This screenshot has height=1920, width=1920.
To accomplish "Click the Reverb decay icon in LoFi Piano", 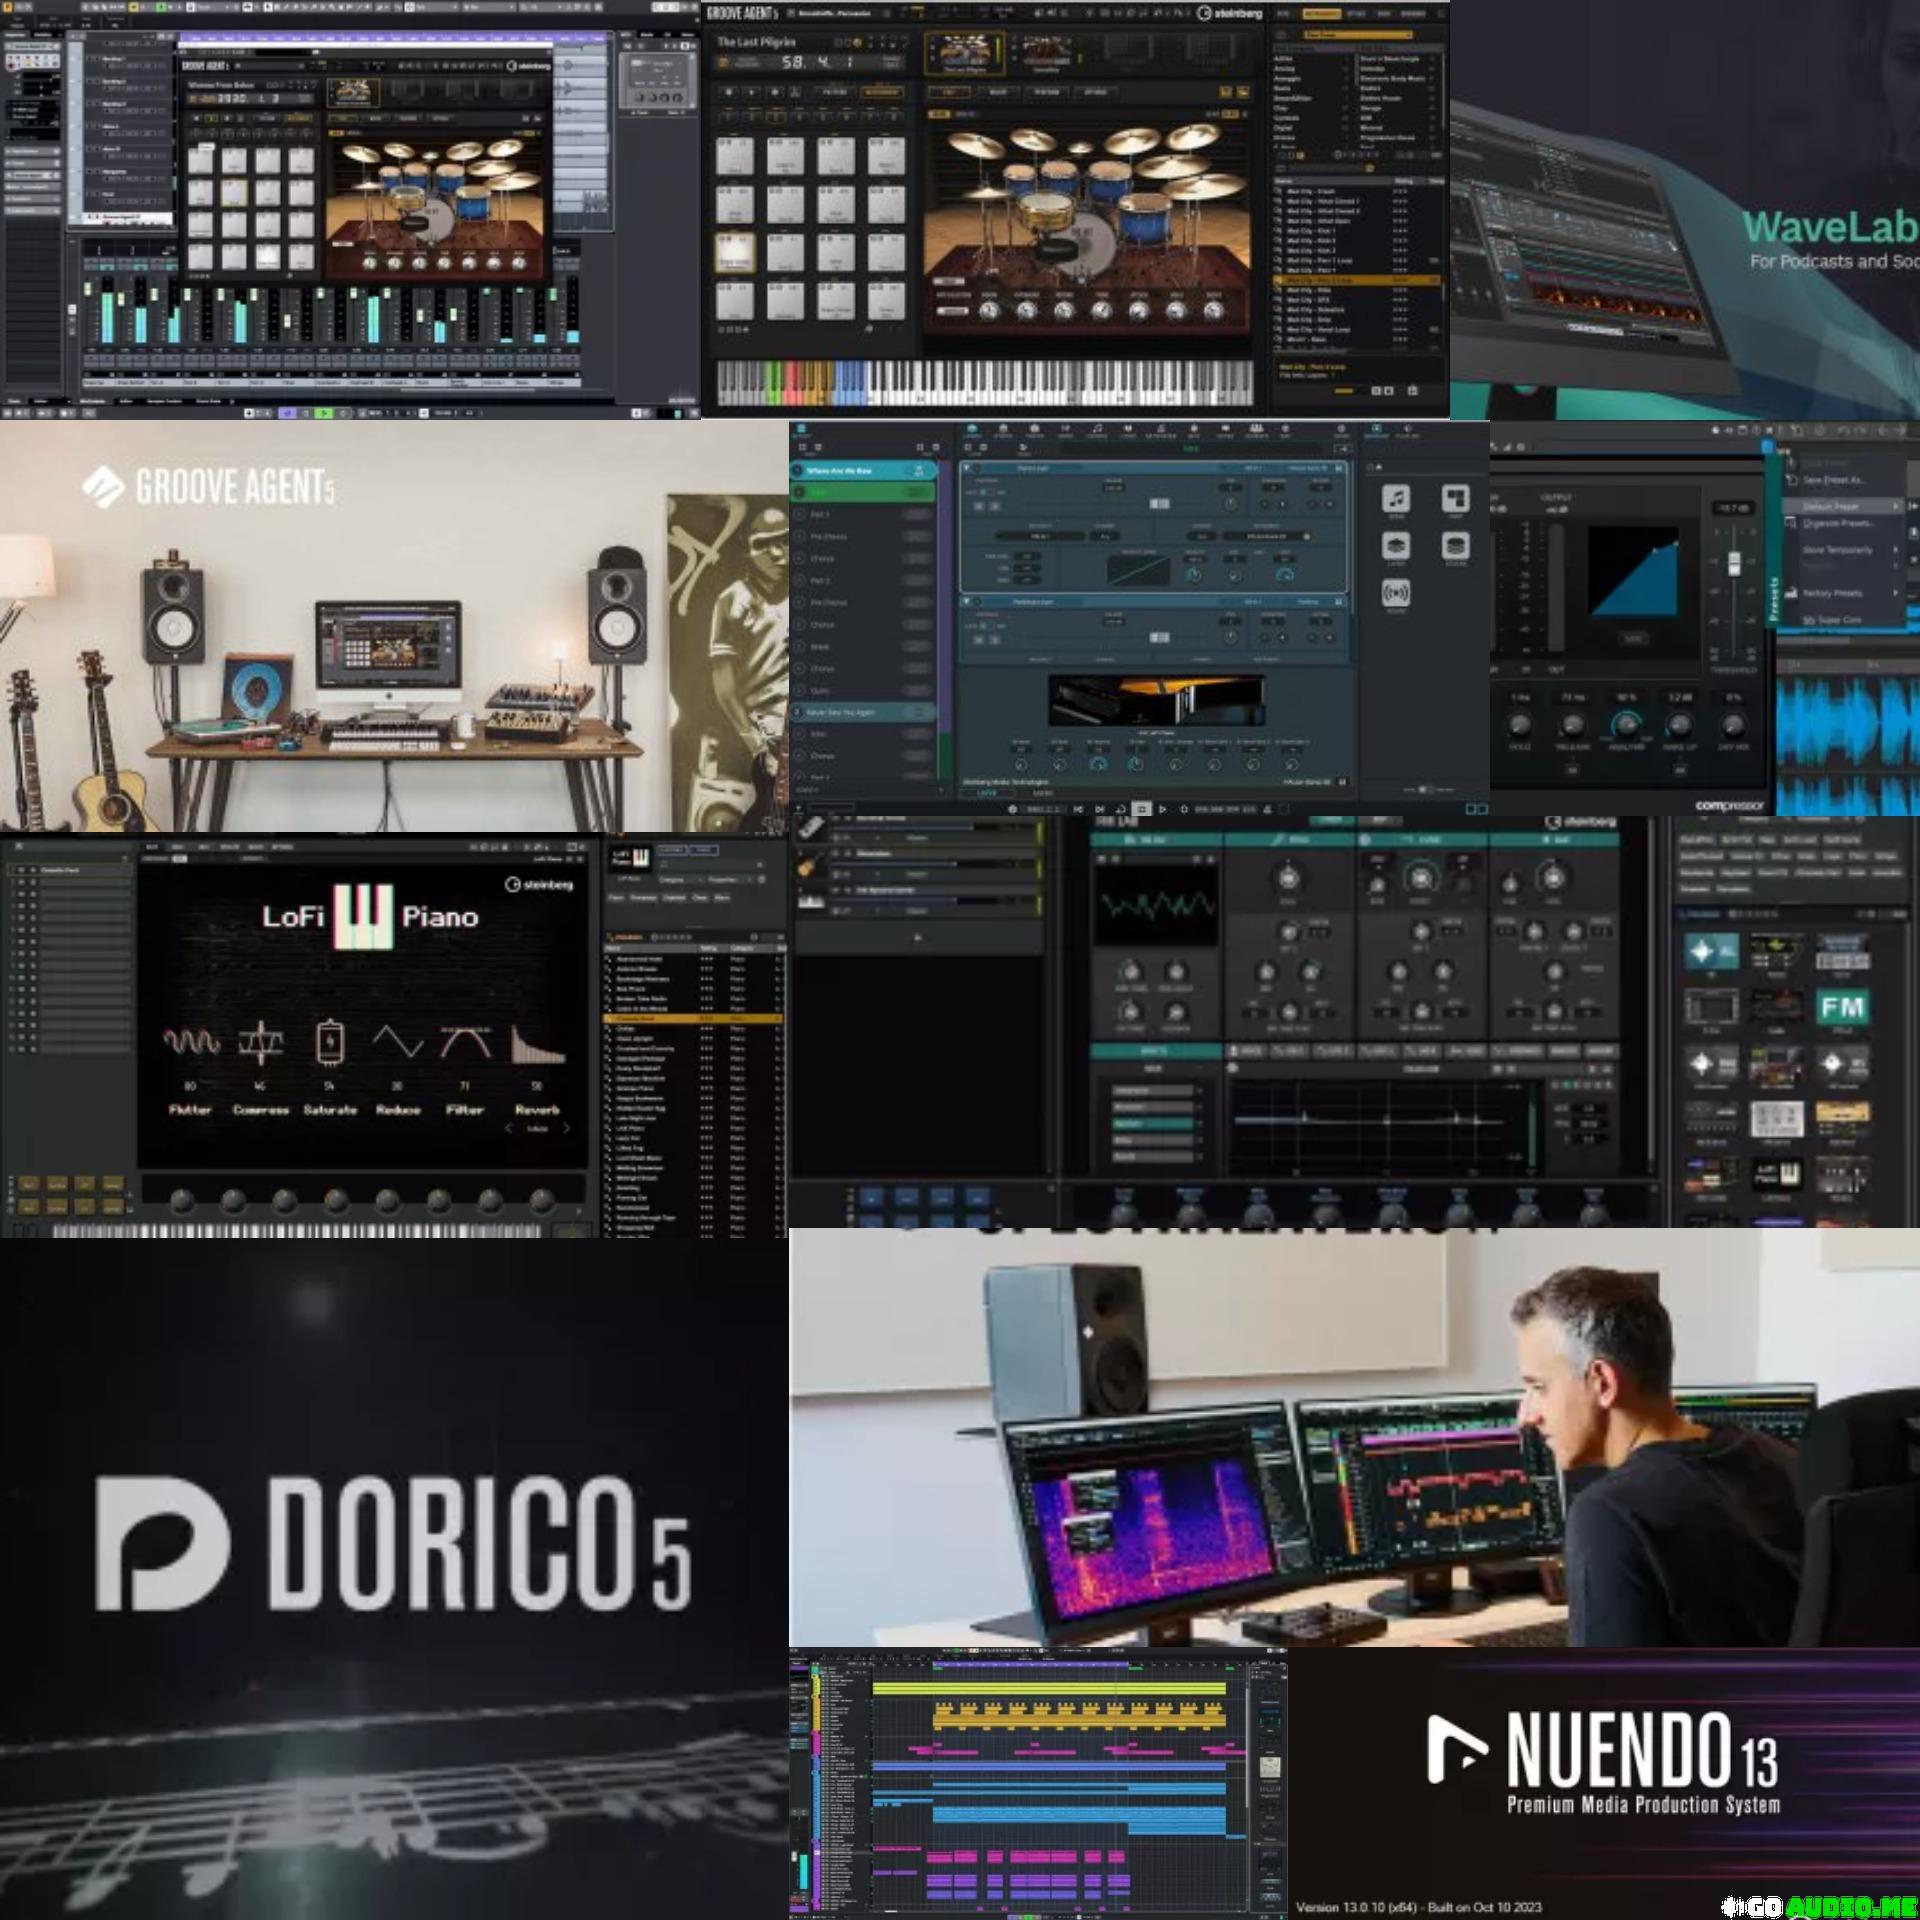I will pyautogui.click(x=537, y=1043).
